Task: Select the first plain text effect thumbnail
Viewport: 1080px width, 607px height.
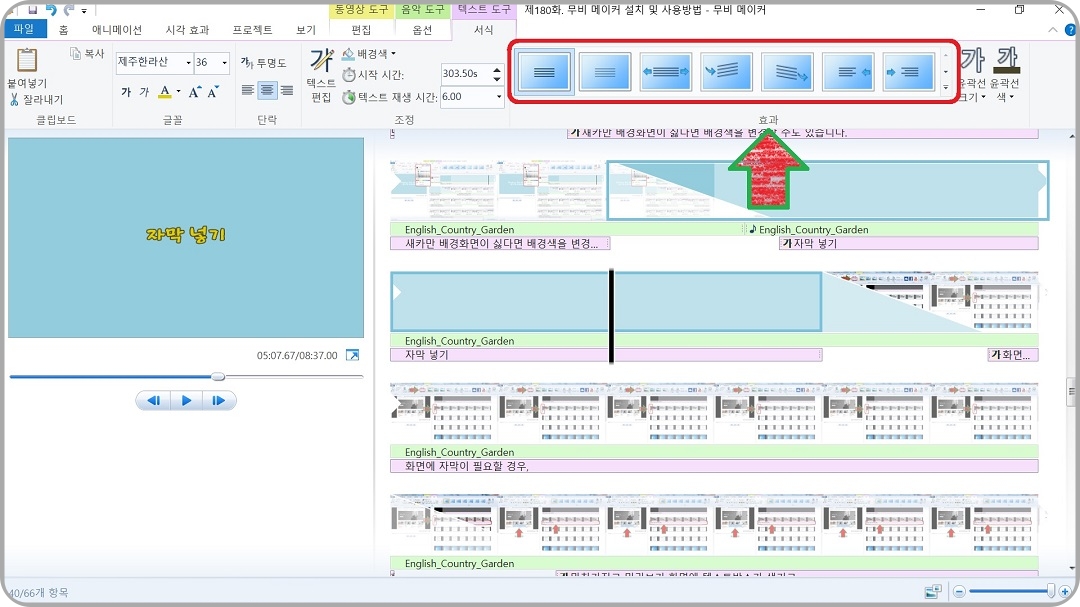Action: point(544,71)
